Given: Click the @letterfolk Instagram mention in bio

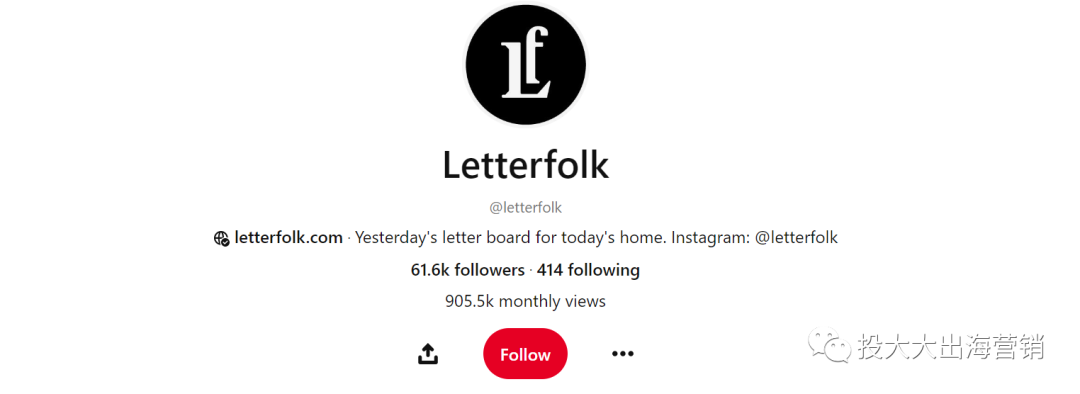Looking at the screenshot, I should [796, 238].
